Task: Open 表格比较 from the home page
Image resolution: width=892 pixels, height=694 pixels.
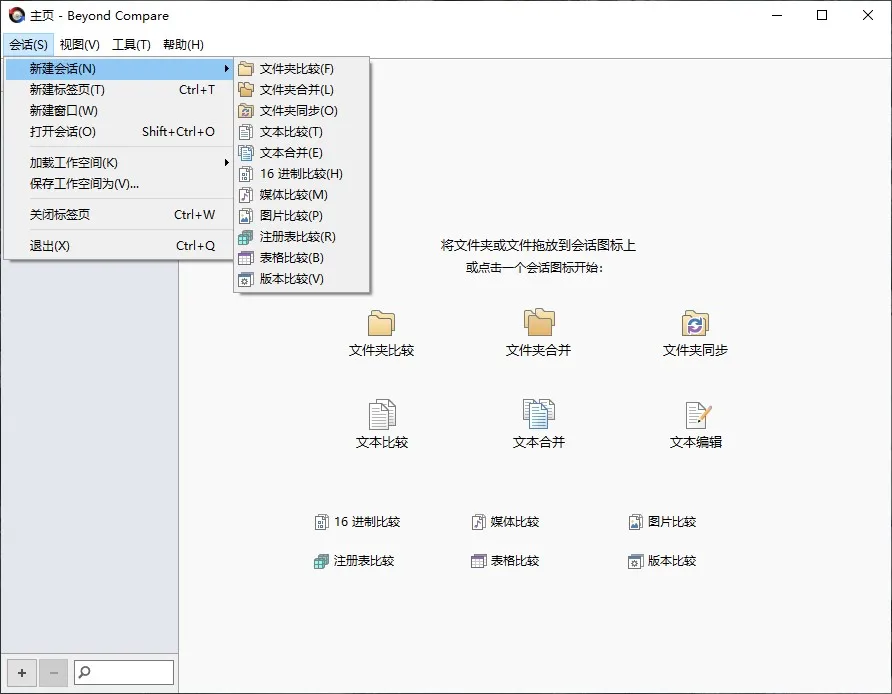Action: 505,561
